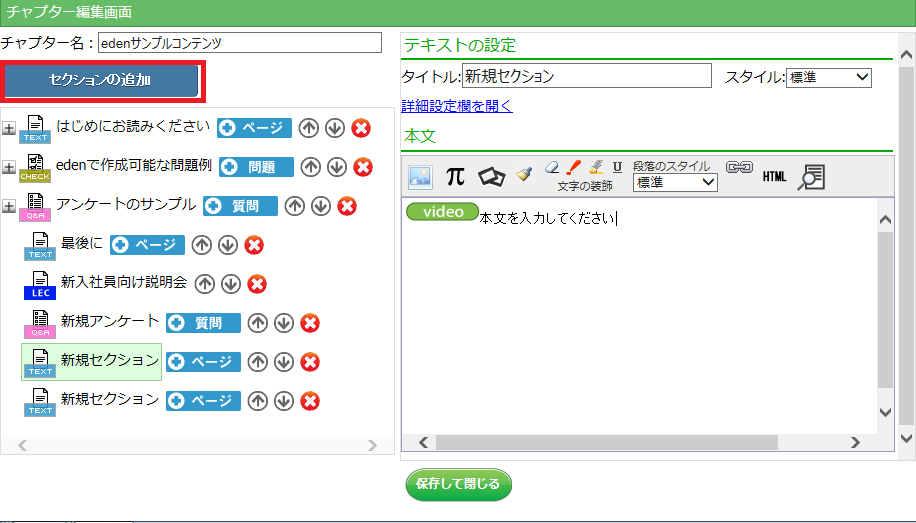The image size is (916, 523).
Task: Select the Q&A icon of 新規アンケート
Action: point(40,324)
